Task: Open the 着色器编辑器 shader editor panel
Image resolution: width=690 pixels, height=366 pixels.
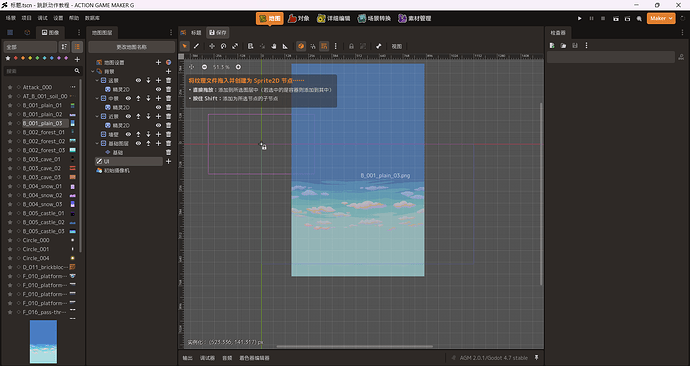Action: pyautogui.click(x=254, y=358)
